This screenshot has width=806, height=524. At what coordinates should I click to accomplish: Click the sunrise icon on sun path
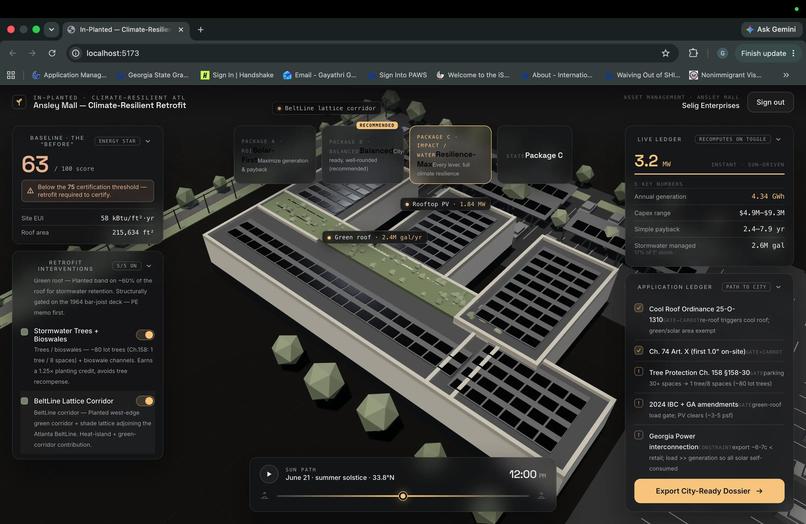coord(265,496)
